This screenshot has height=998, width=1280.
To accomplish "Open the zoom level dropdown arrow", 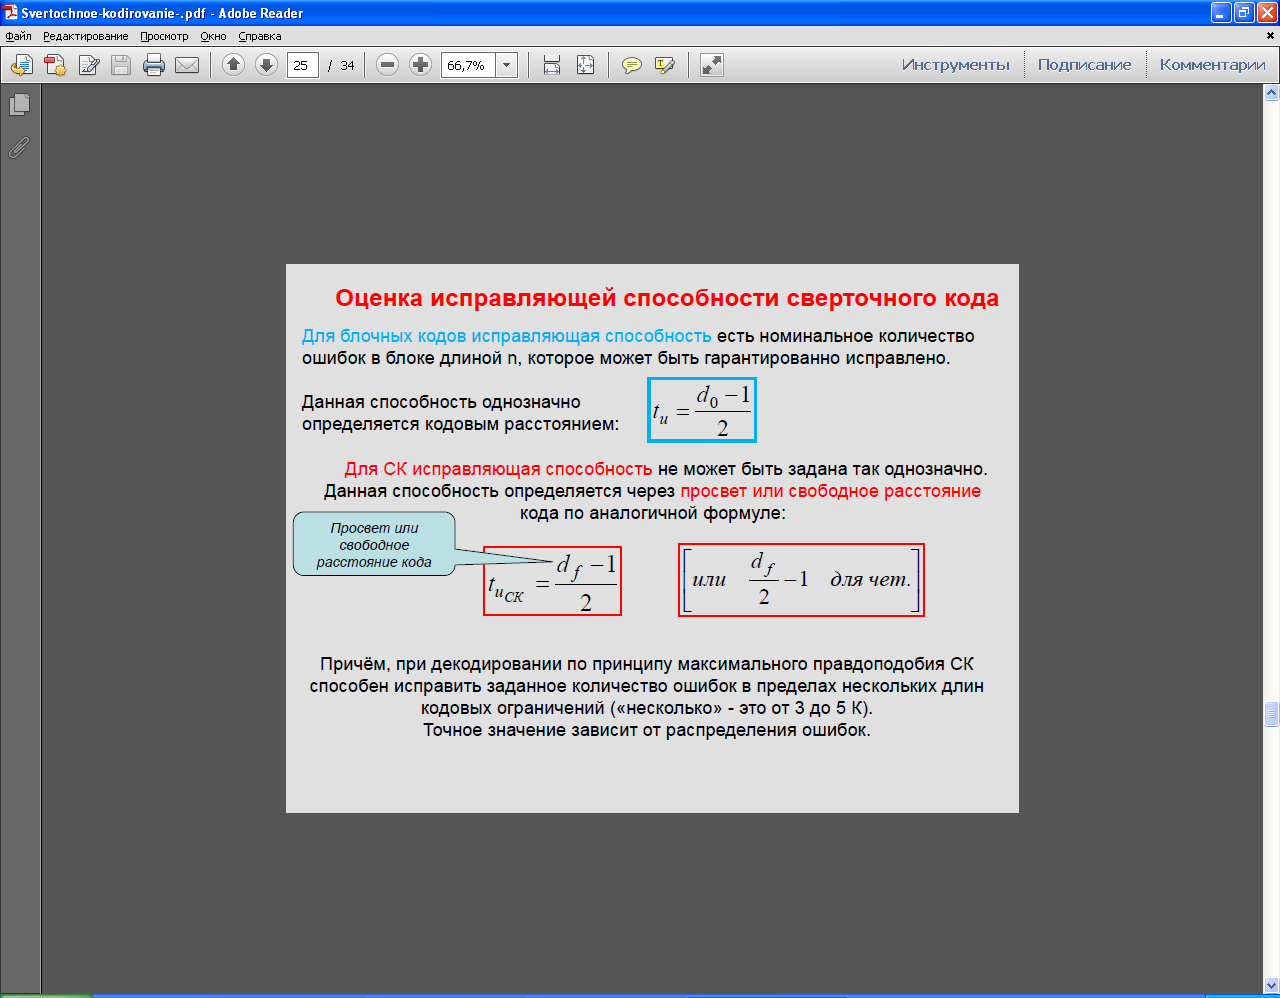I will pyautogui.click(x=507, y=65).
